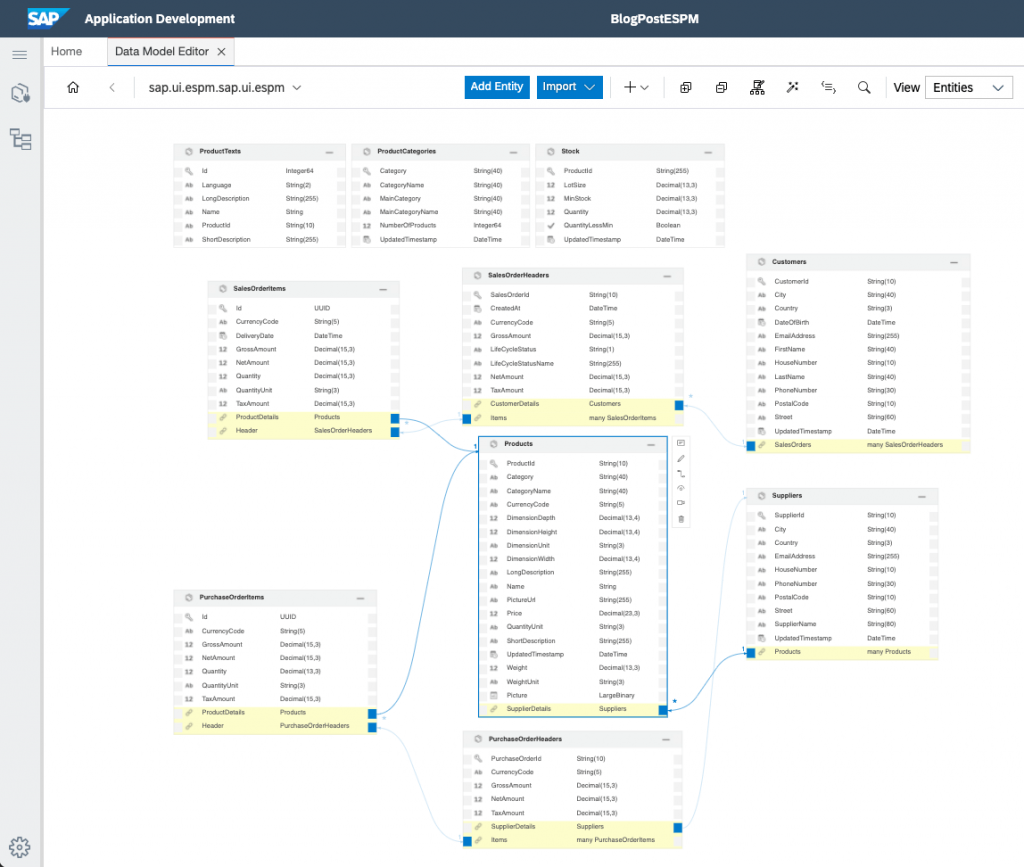
Task: Select the ProductId row in Products
Action: tap(573, 464)
